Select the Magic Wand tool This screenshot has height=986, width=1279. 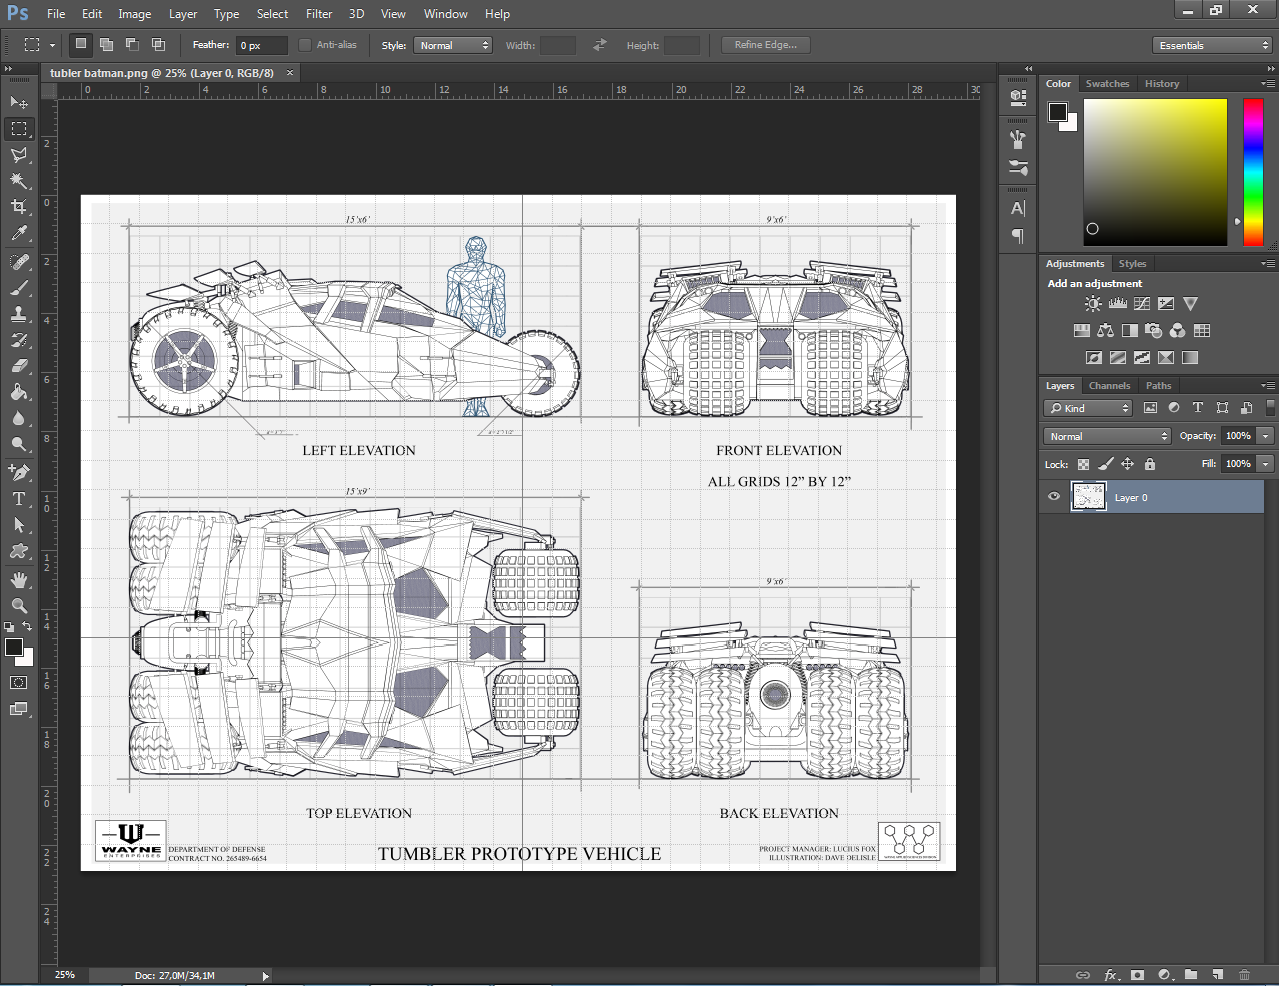pos(18,180)
